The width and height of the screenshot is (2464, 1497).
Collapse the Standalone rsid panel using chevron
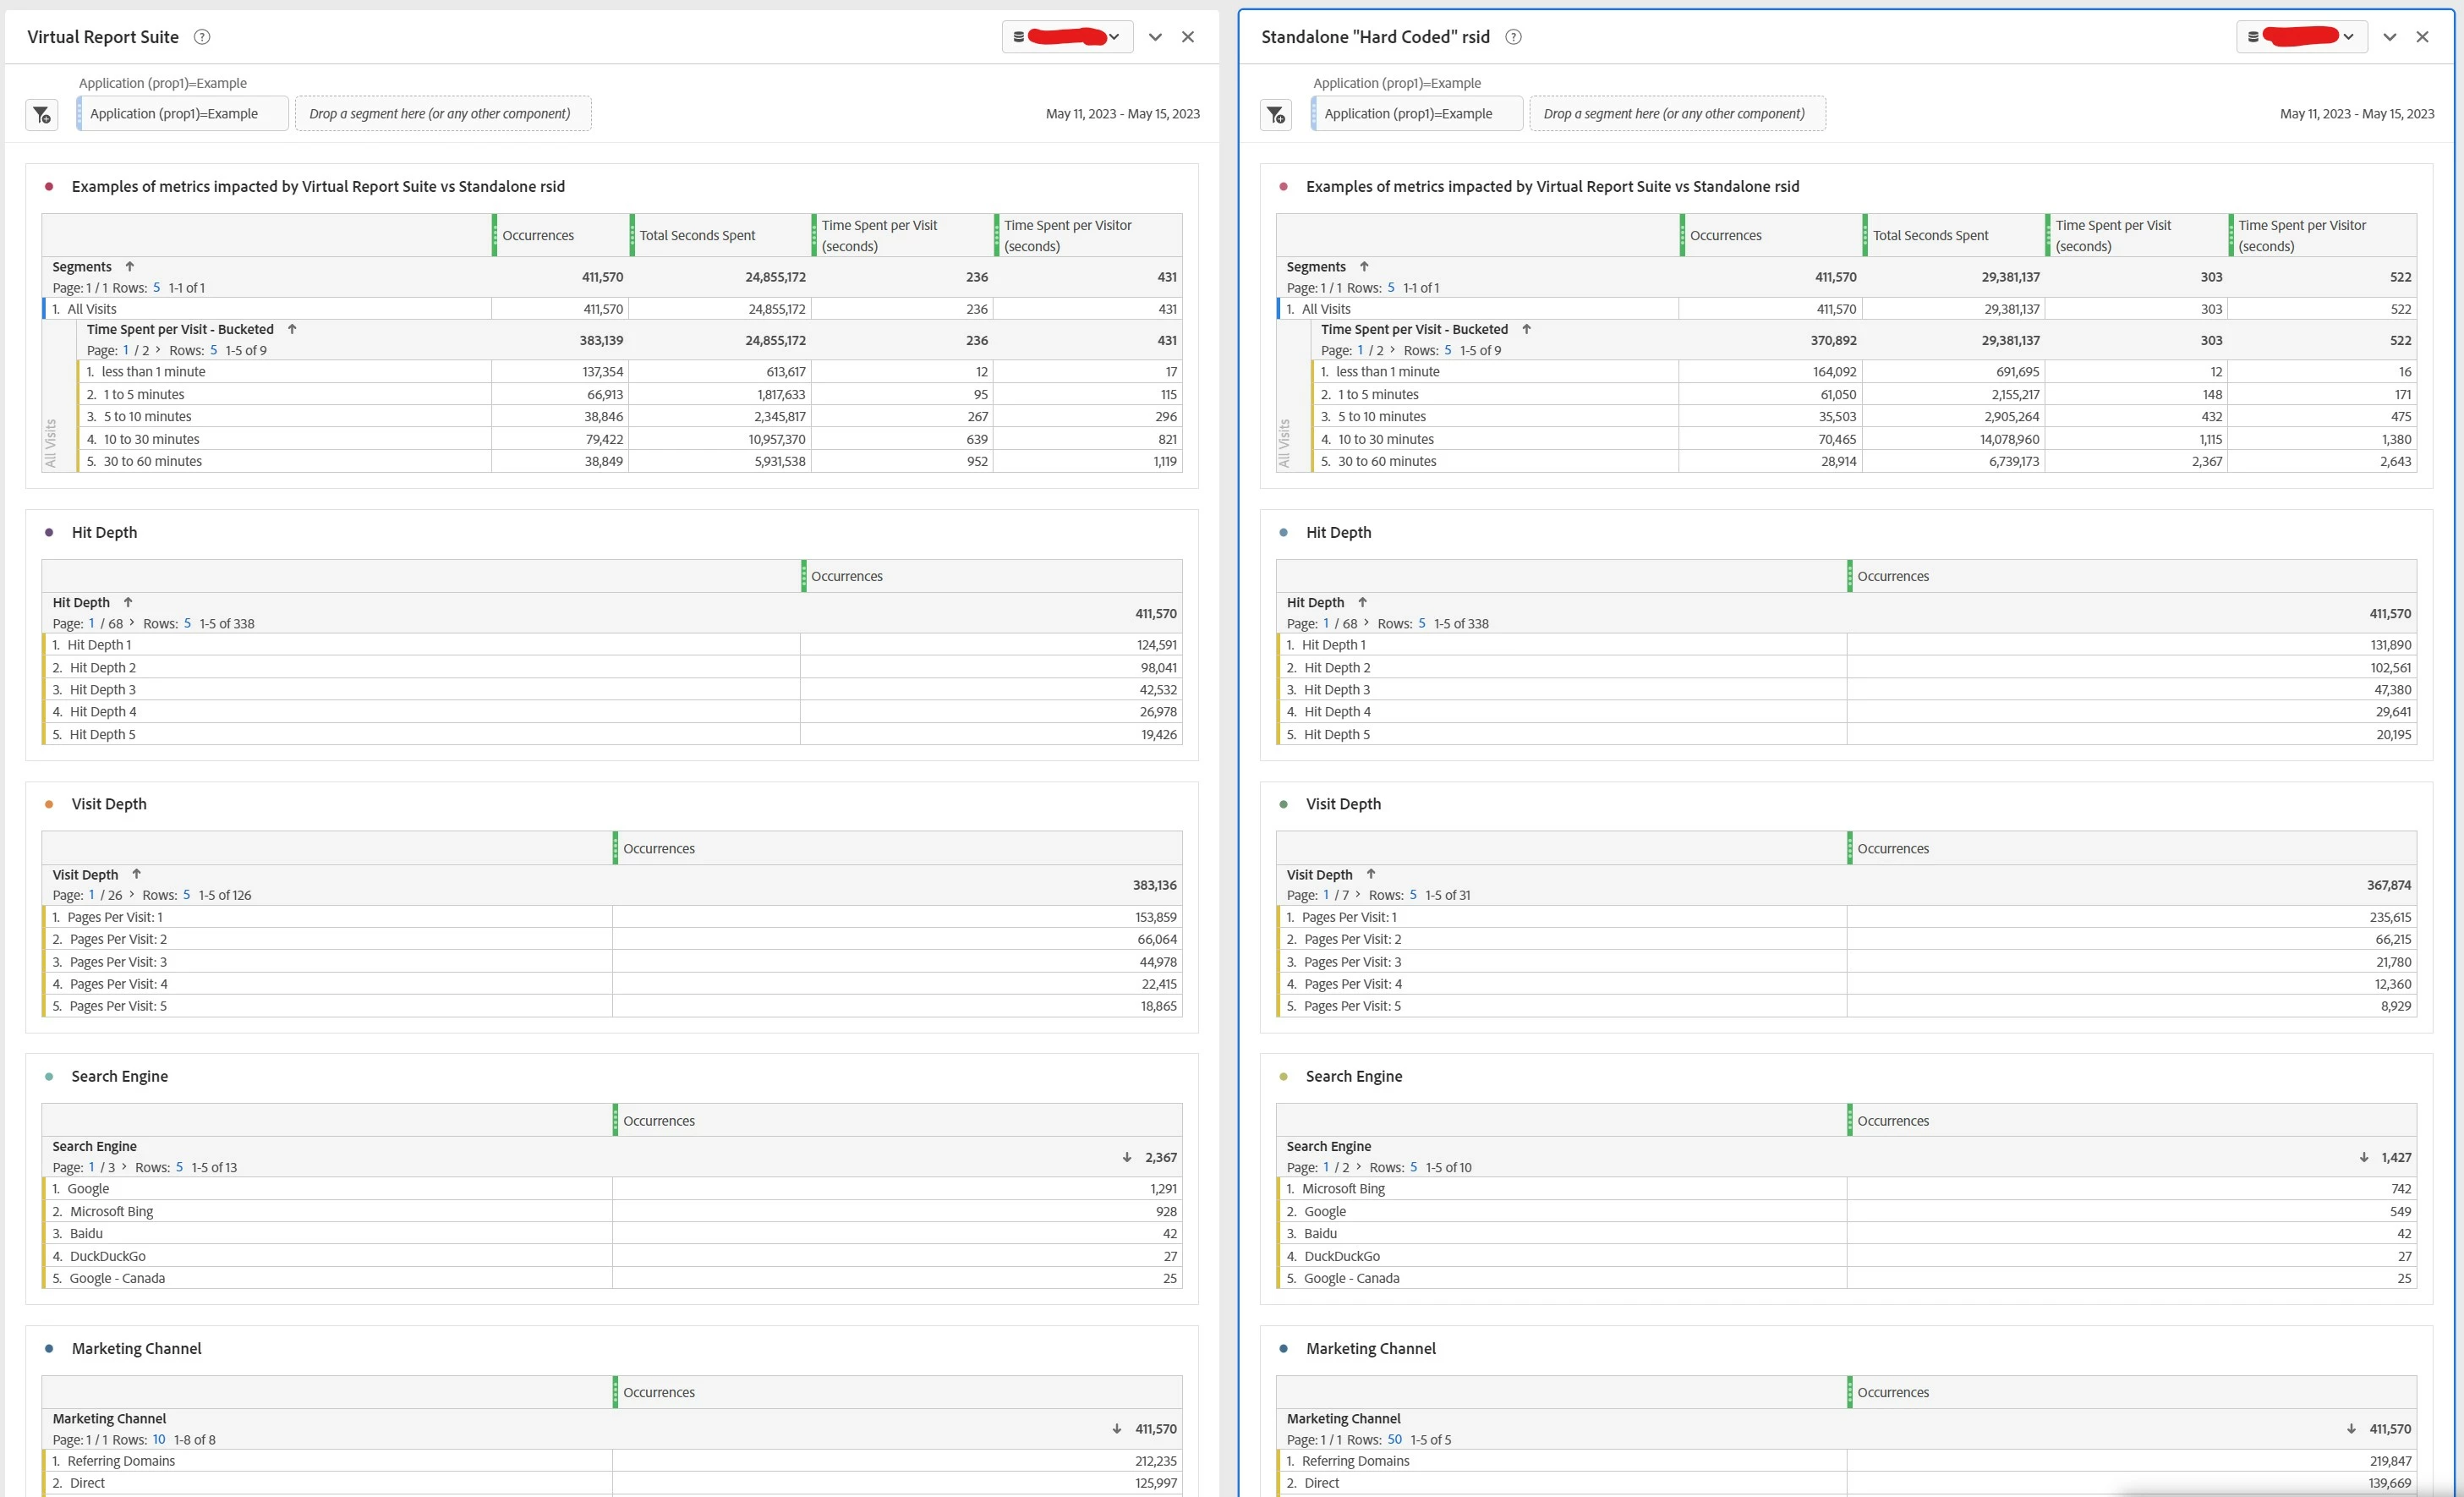coord(2389,37)
